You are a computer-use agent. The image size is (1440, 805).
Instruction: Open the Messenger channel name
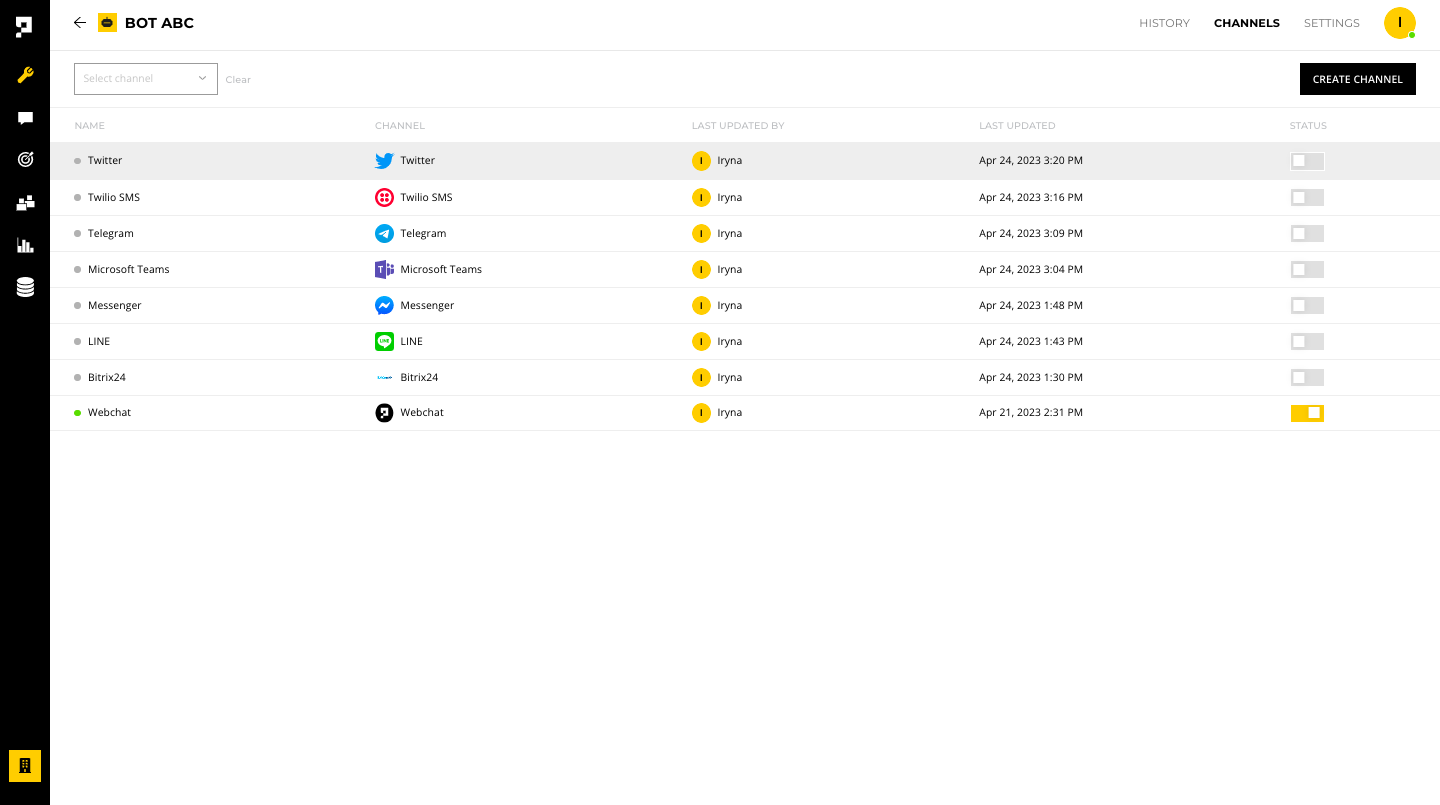tap(115, 305)
